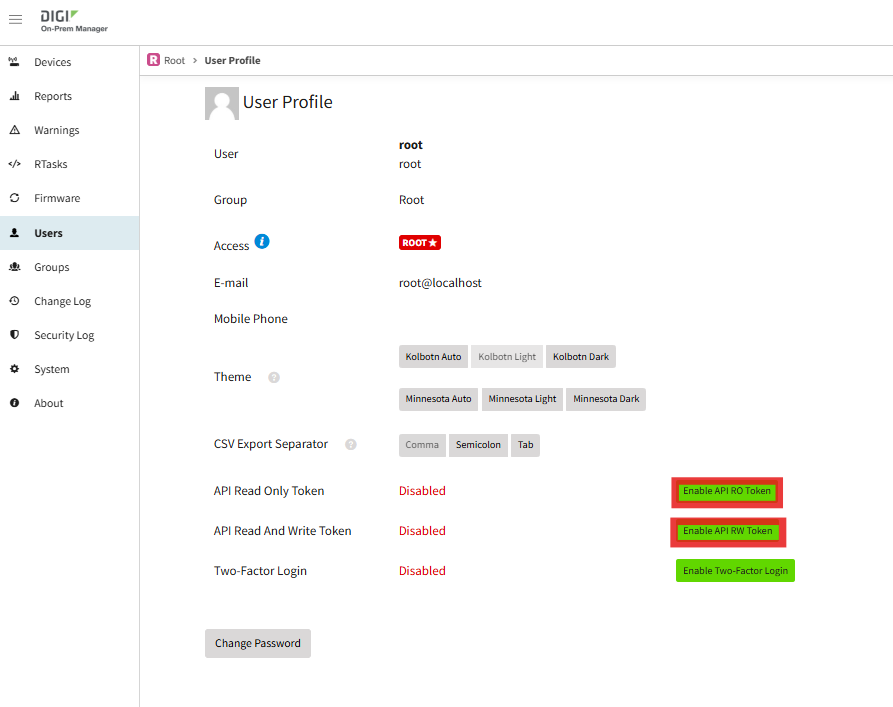Viewport: 893px width, 707px height.
Task: Choose Tab as CSV separator
Action: coord(525,445)
